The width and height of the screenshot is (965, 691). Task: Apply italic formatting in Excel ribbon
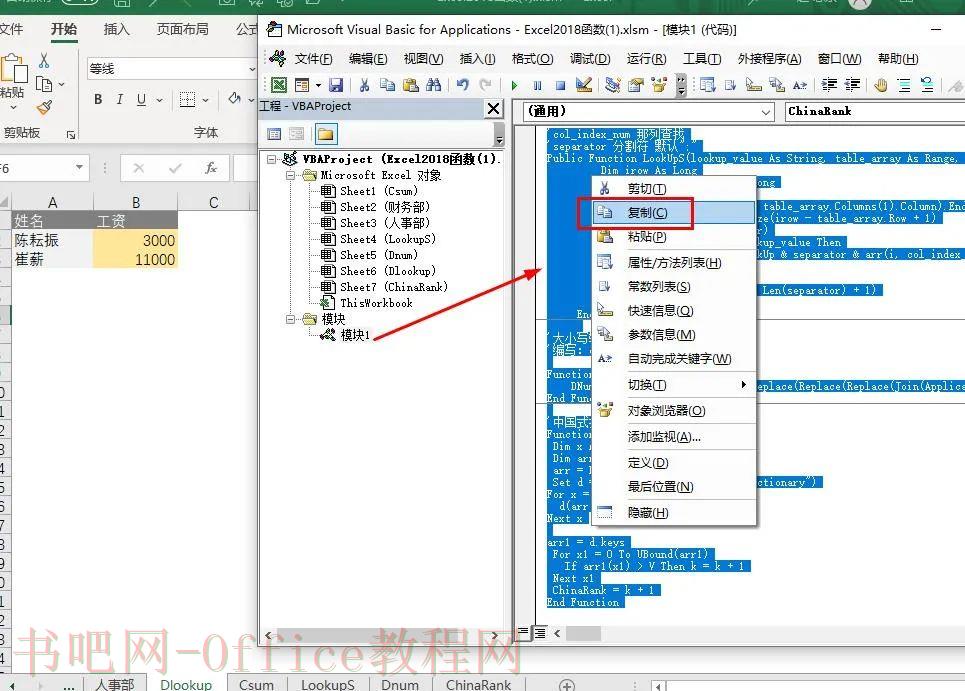[x=120, y=99]
